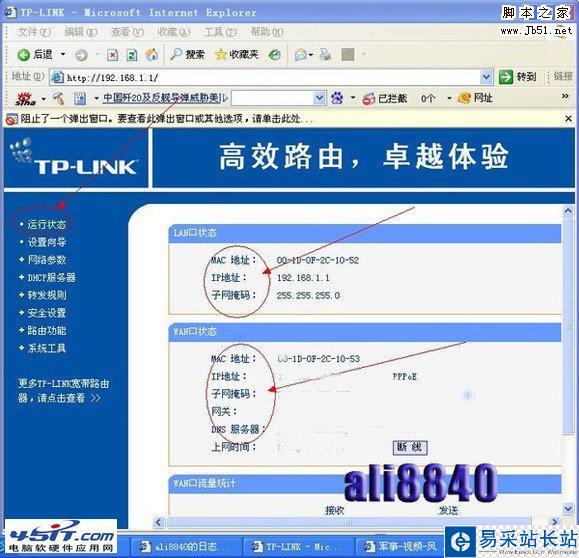Click the paw print icon in toolbar
Image resolution: width=579 pixels, height=558 pixels.
[x=337, y=98]
